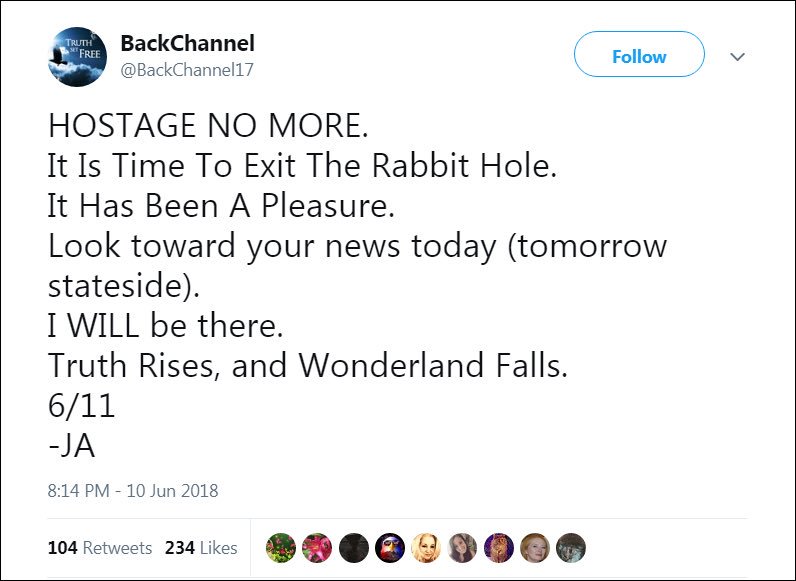Click the "-JA" signature text
Screen dimensions: 796x581
71,445
